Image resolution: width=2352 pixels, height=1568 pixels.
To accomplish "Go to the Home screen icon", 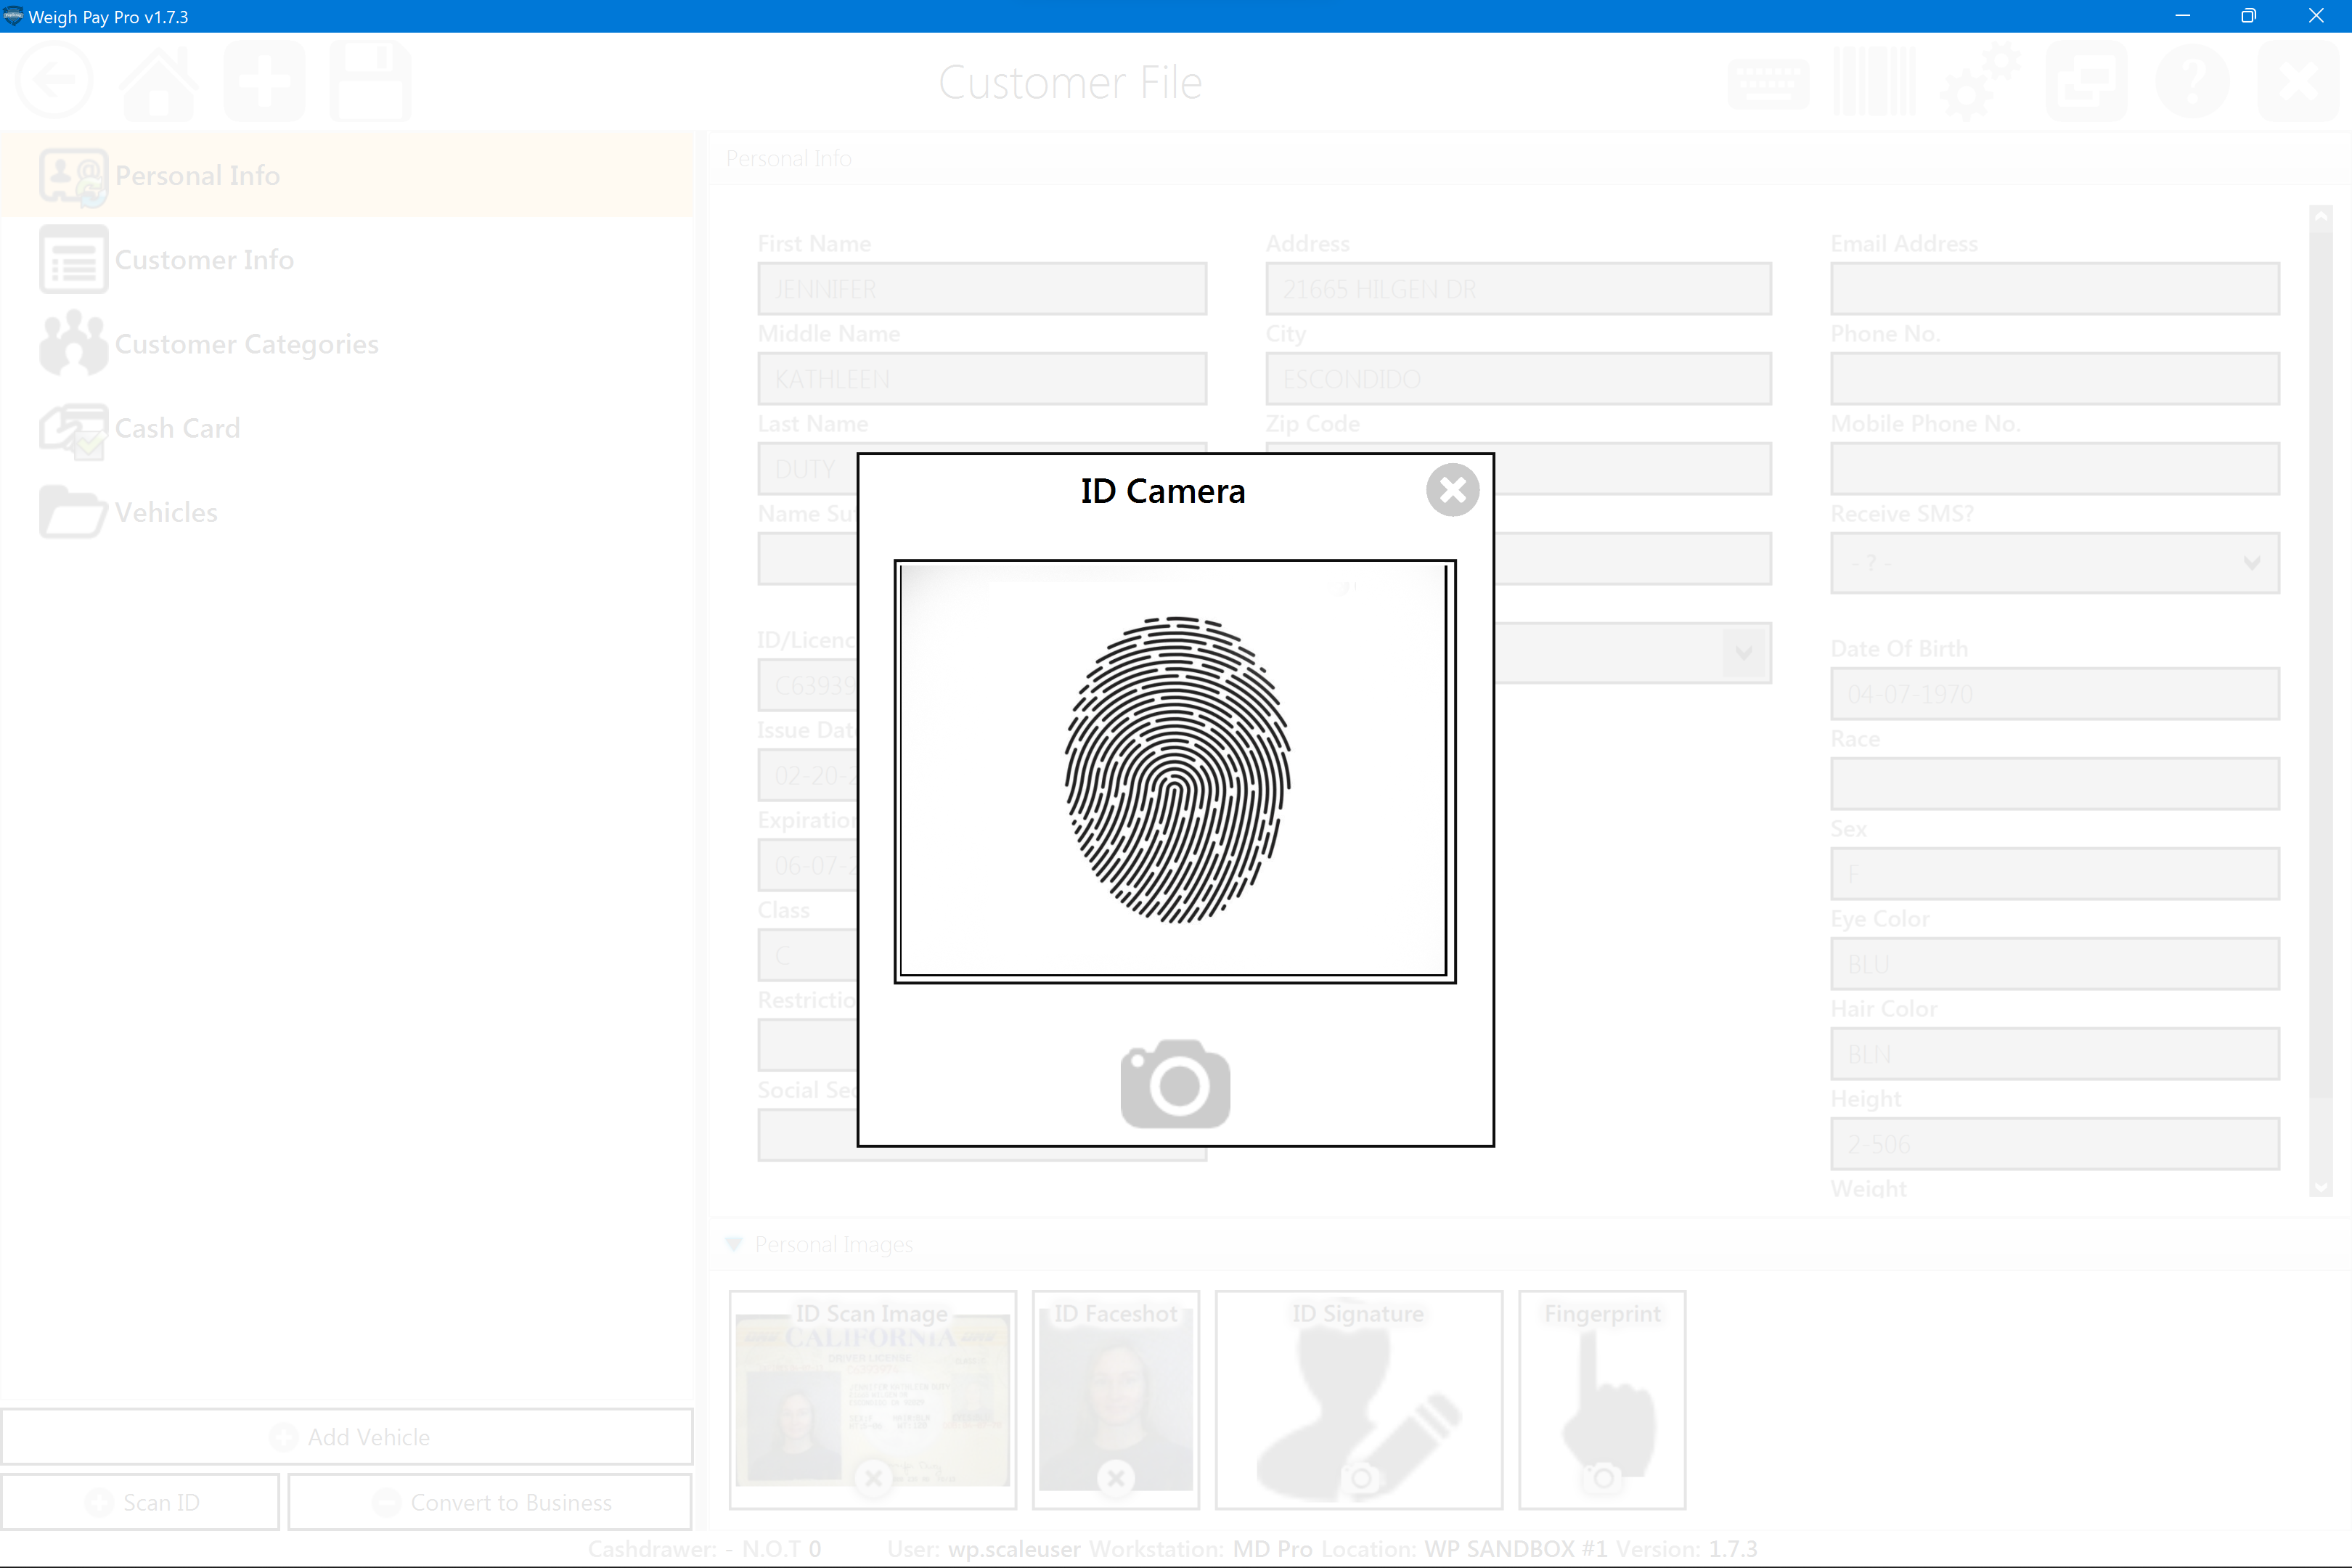I will tap(158, 81).
